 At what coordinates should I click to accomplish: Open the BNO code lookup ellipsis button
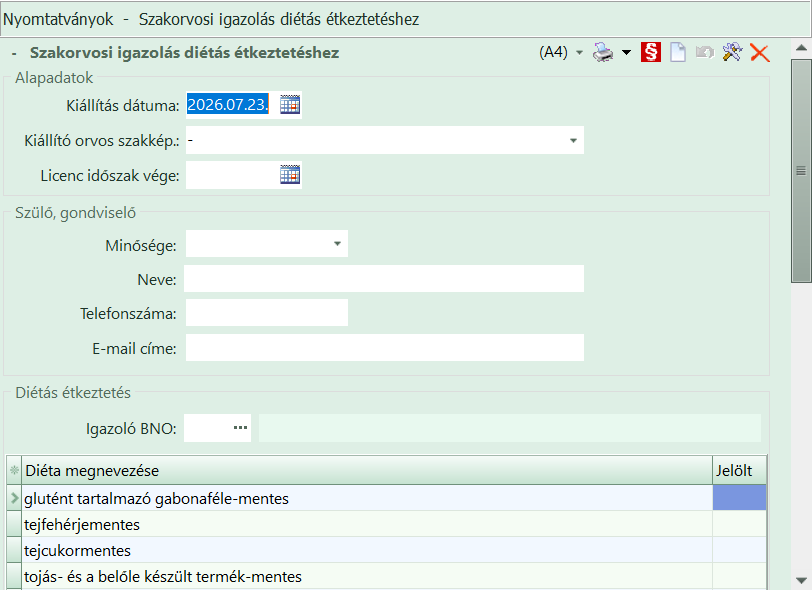(240, 428)
